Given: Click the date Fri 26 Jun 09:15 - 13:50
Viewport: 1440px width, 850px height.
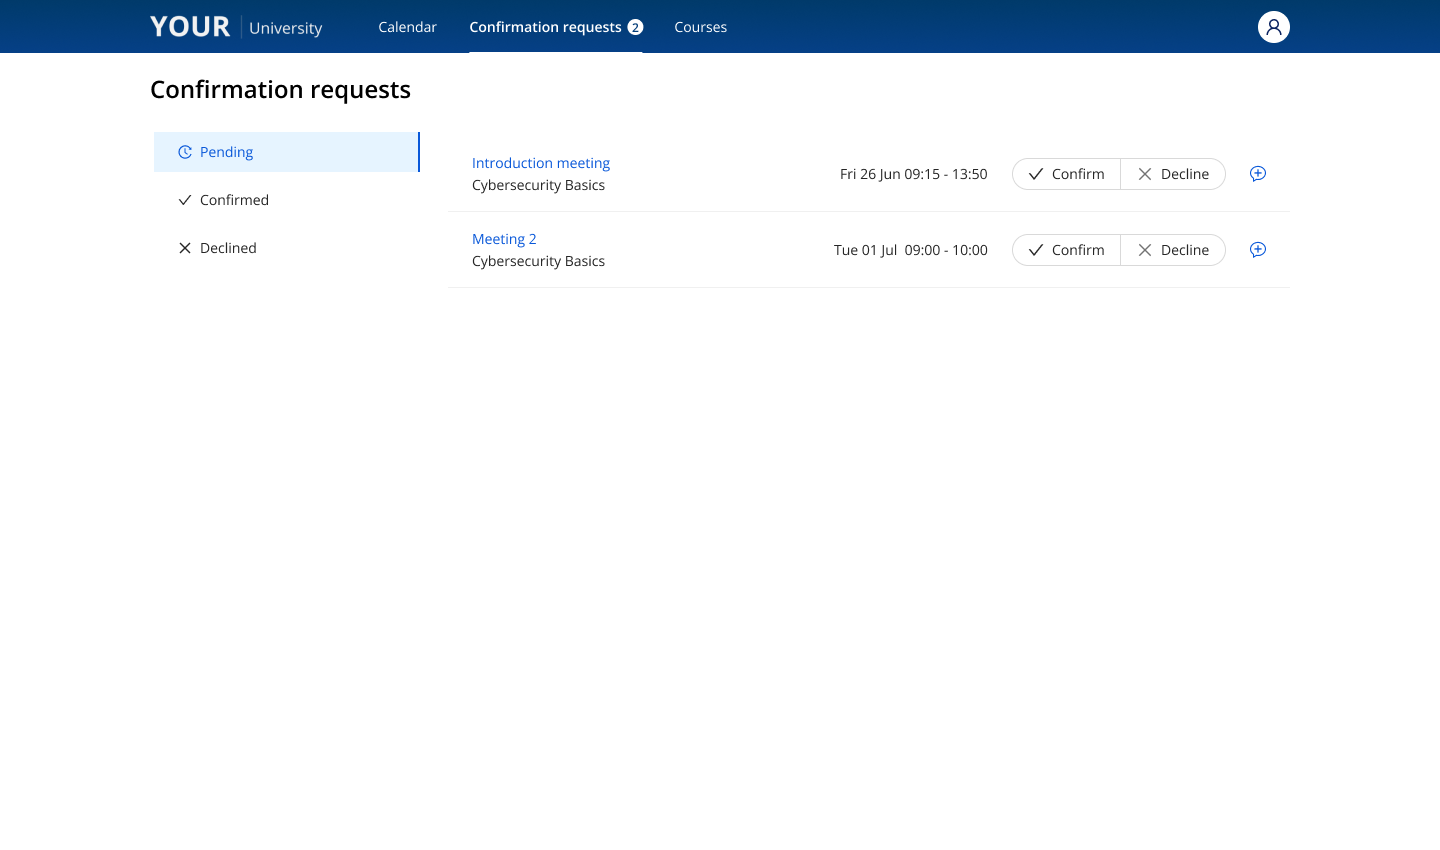Looking at the screenshot, I should (x=914, y=174).
